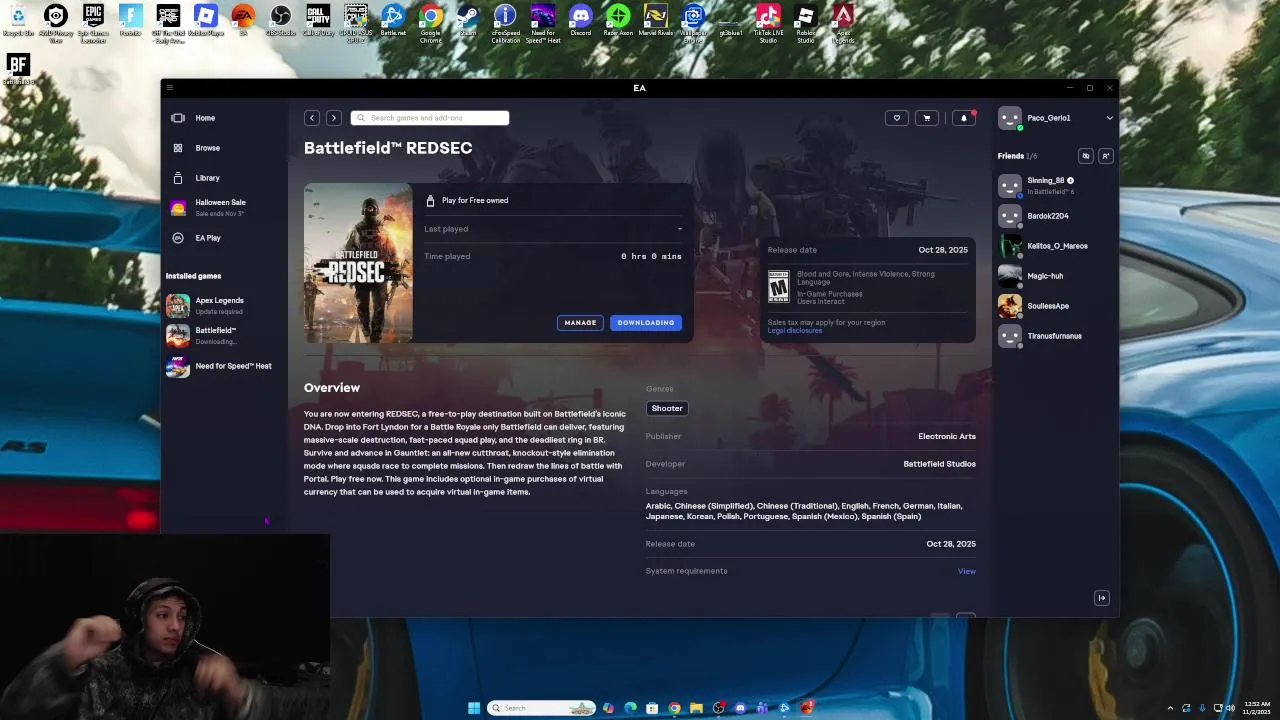The width and height of the screenshot is (1280, 720).
Task: Select Battlefield downloading entry in installed games
Action: (215, 335)
